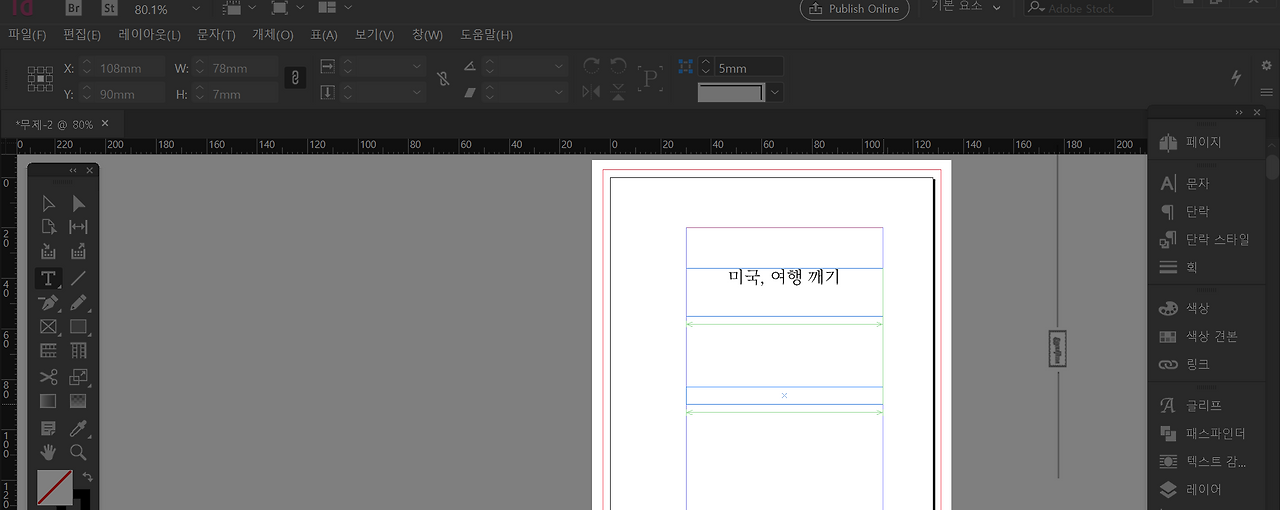Toggle constrain proportions for width and height
The width and height of the screenshot is (1280, 510).
(295, 78)
